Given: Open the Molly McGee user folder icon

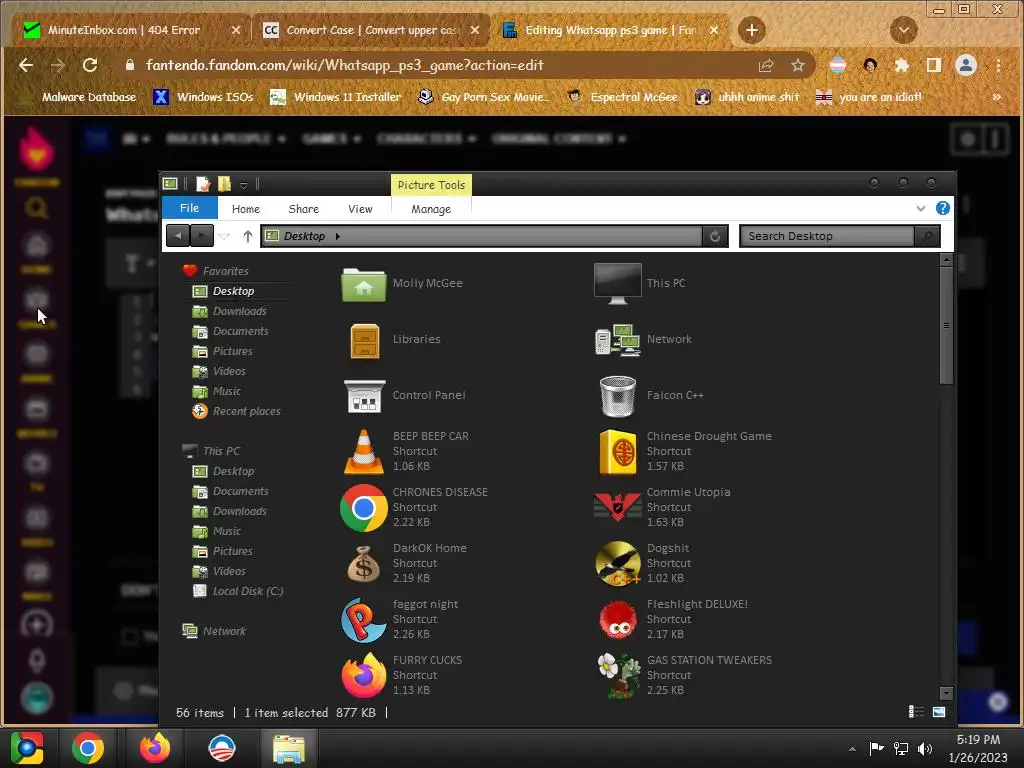Looking at the screenshot, I should click(364, 284).
